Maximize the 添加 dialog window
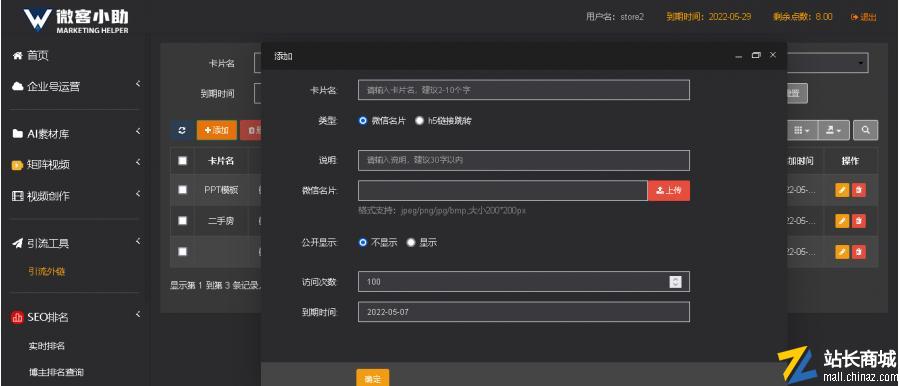 (x=756, y=55)
